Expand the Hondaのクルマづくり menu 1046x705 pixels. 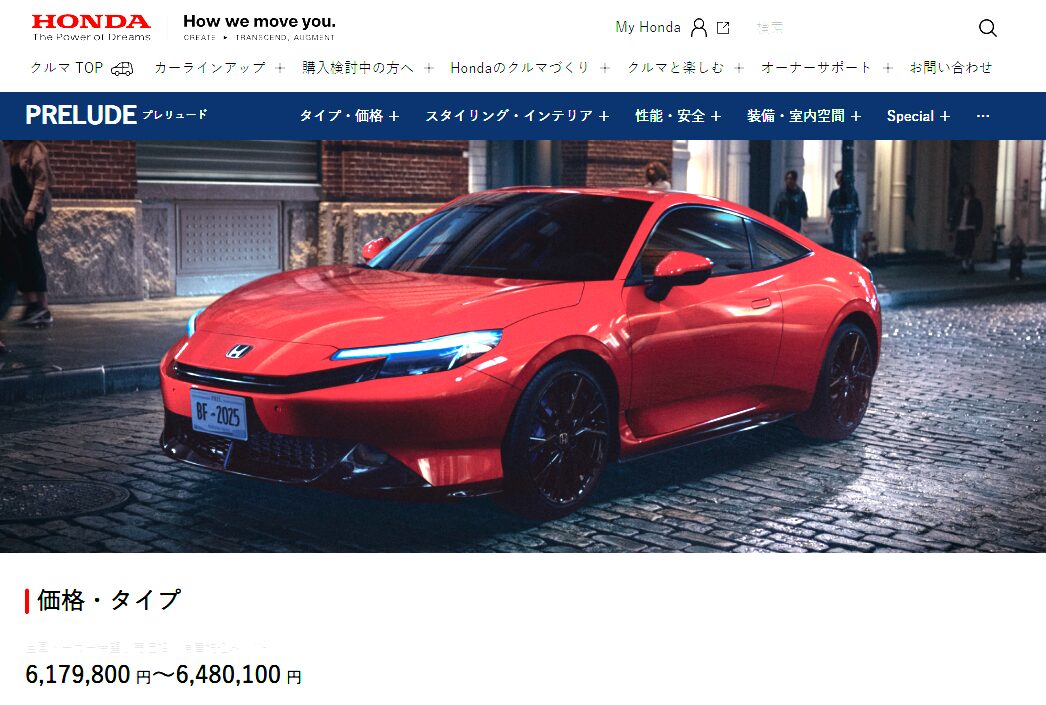(x=530, y=67)
